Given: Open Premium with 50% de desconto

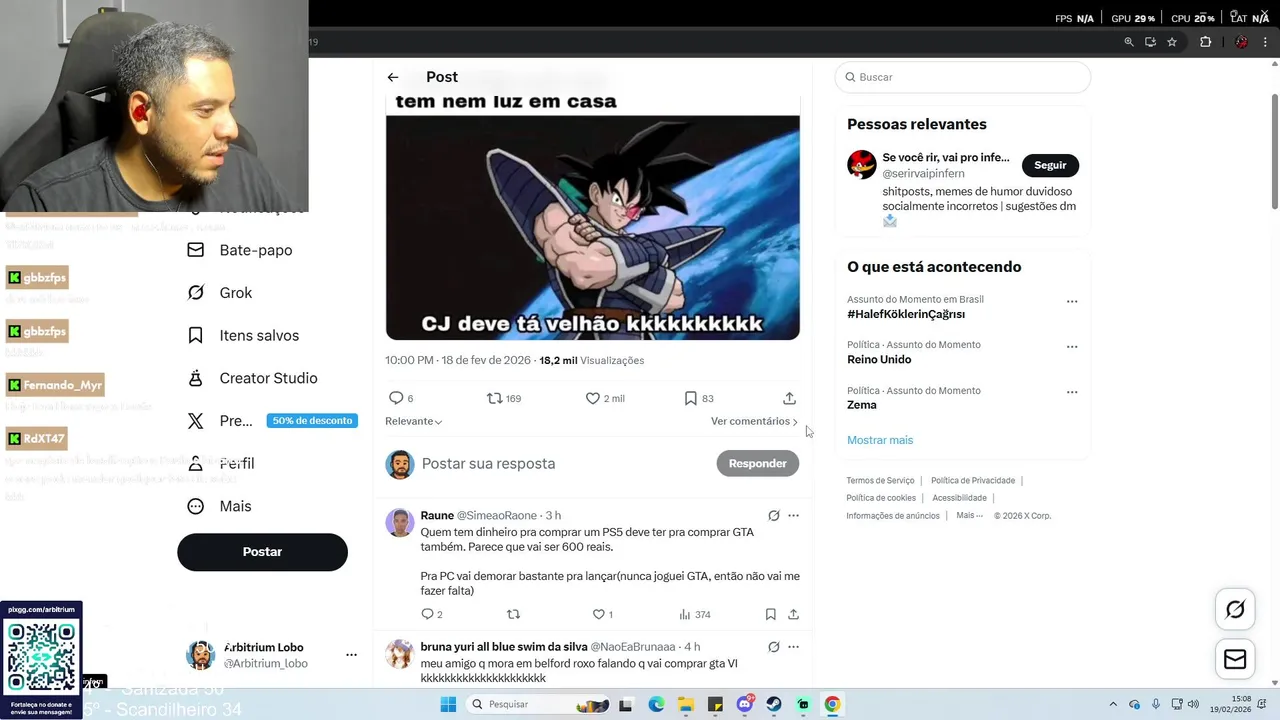Looking at the screenshot, I should click(270, 421).
